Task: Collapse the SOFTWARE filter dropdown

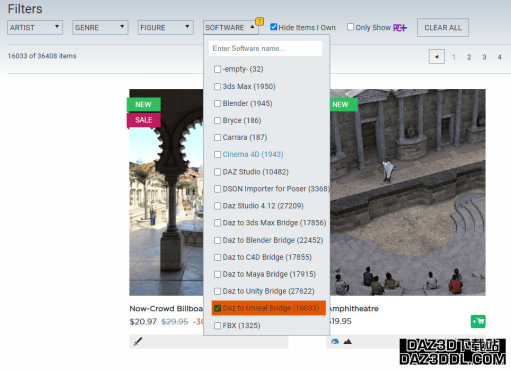Action: (x=231, y=27)
